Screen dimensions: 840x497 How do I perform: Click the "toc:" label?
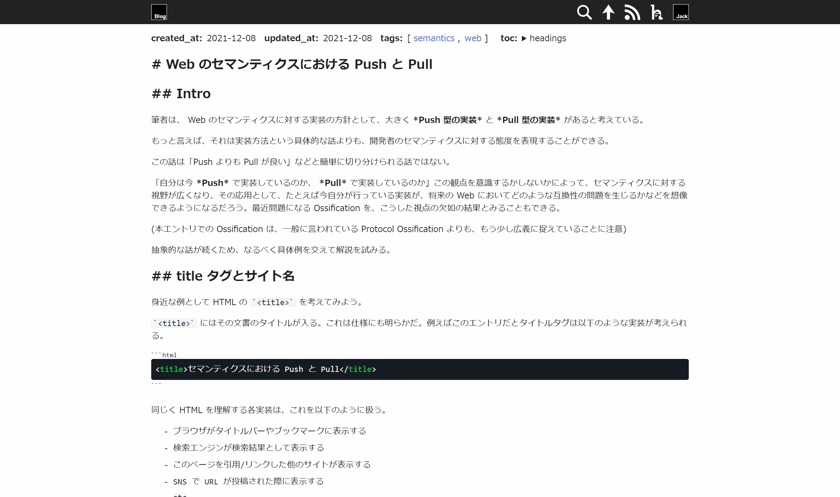point(509,38)
